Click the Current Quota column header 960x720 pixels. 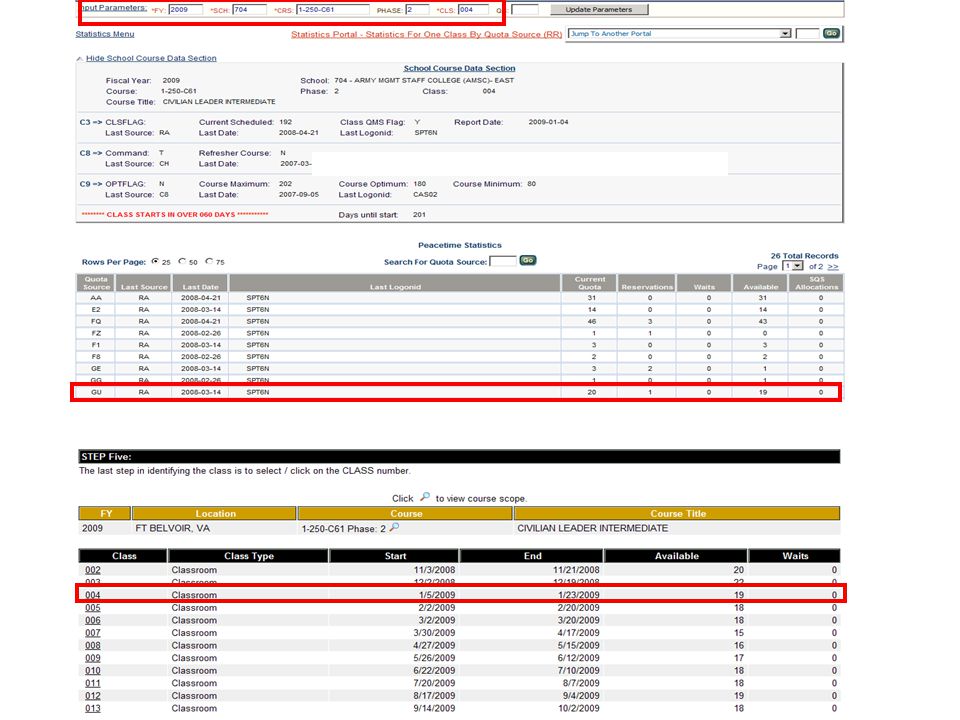(x=590, y=283)
